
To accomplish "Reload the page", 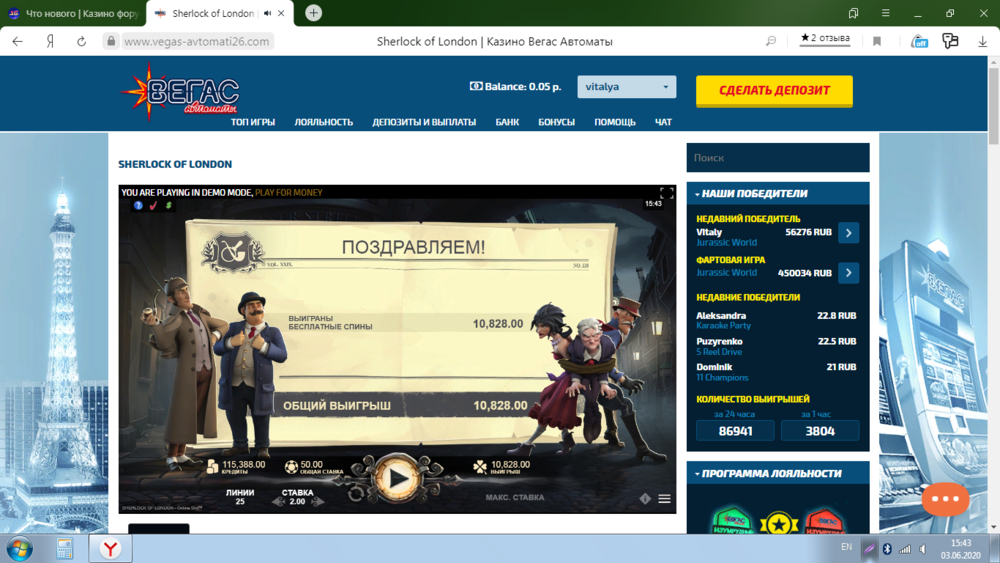I will tap(81, 41).
